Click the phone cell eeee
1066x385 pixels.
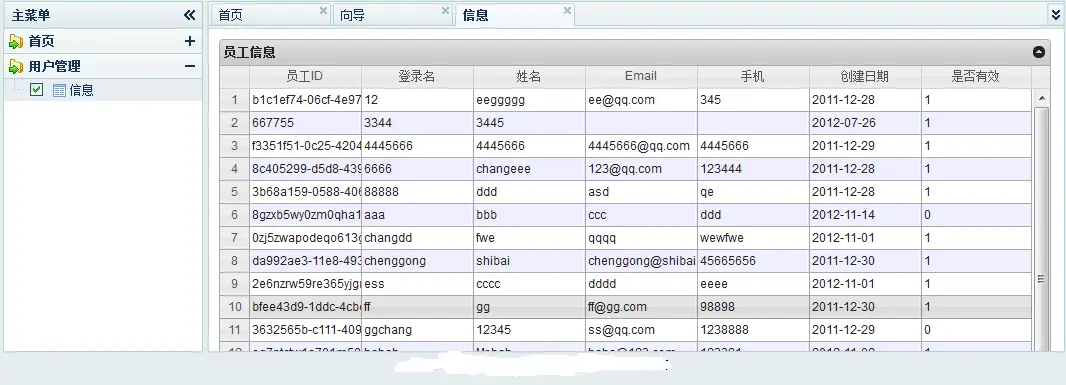pos(753,284)
